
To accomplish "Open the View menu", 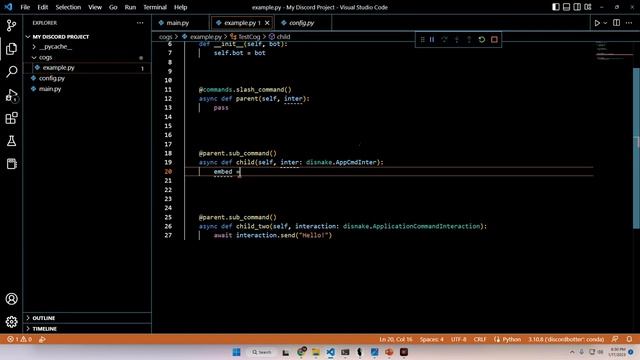I will (x=95, y=7).
